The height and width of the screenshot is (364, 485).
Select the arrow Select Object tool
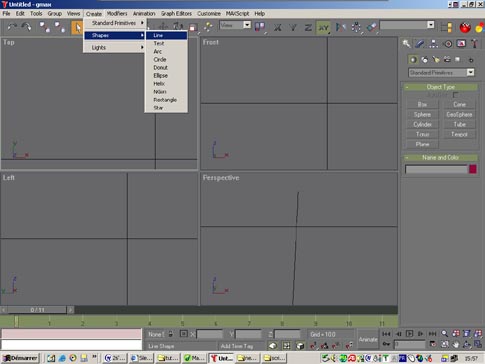click(x=77, y=27)
